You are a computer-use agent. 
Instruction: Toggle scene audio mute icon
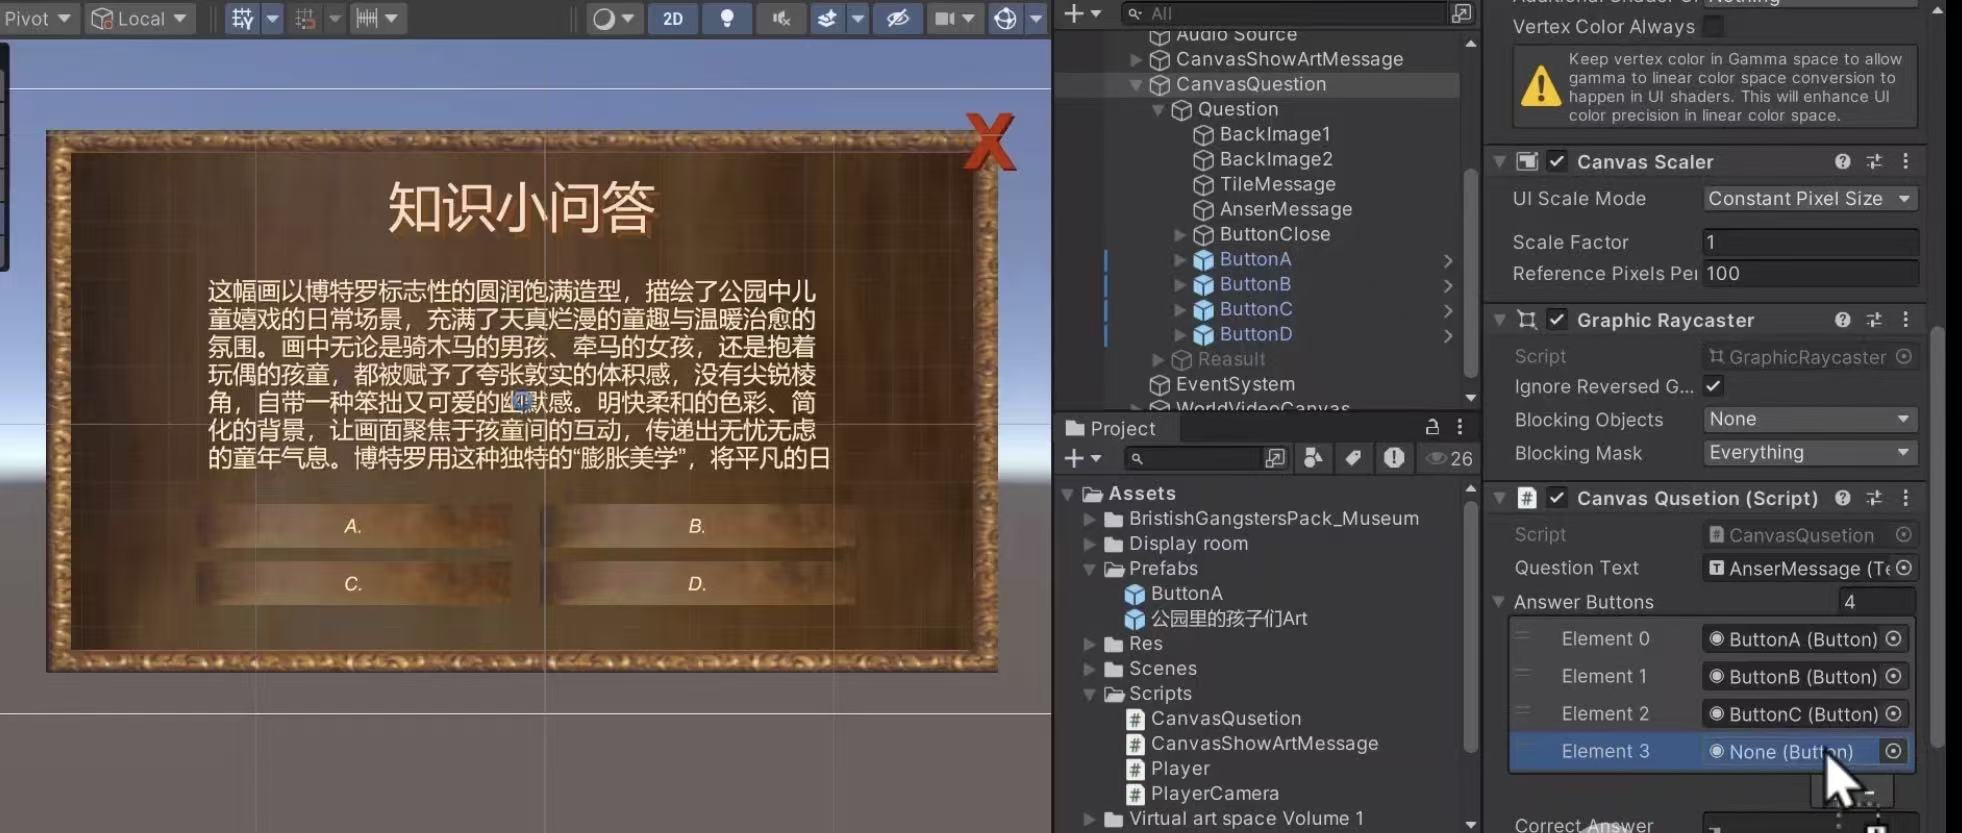(781, 18)
